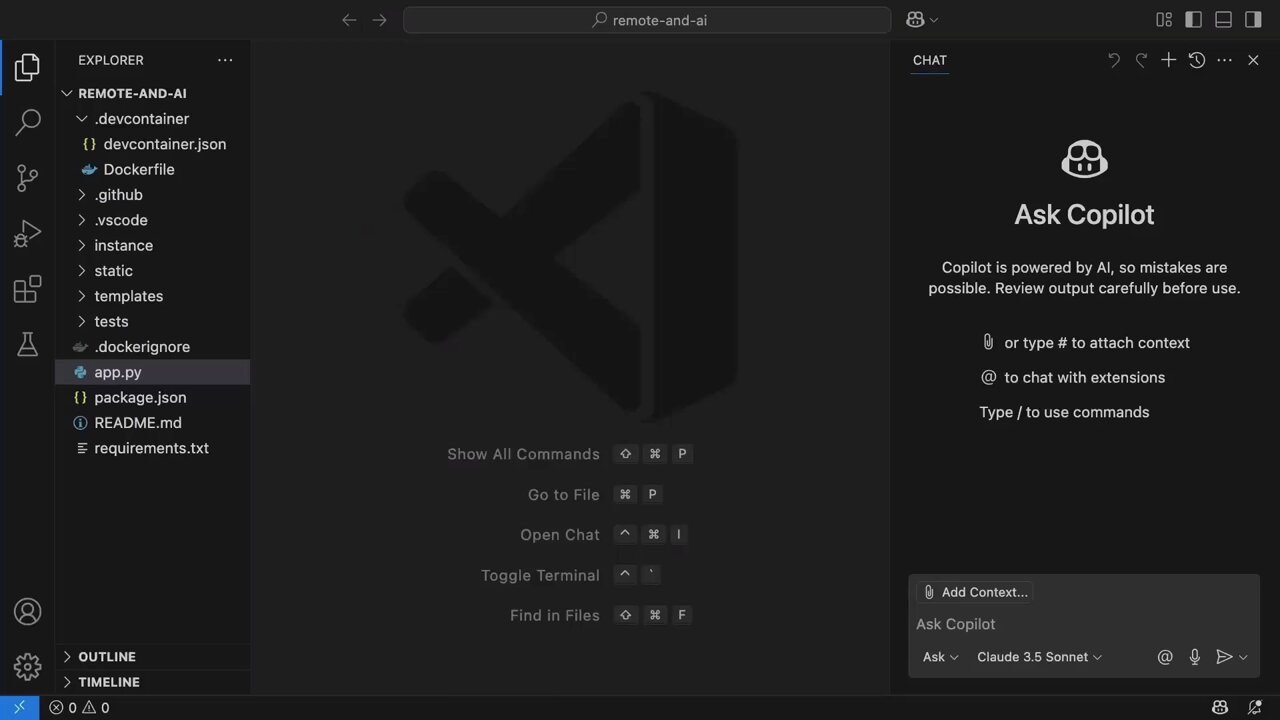Open the Extensions view
1280x720 pixels.
point(27,289)
